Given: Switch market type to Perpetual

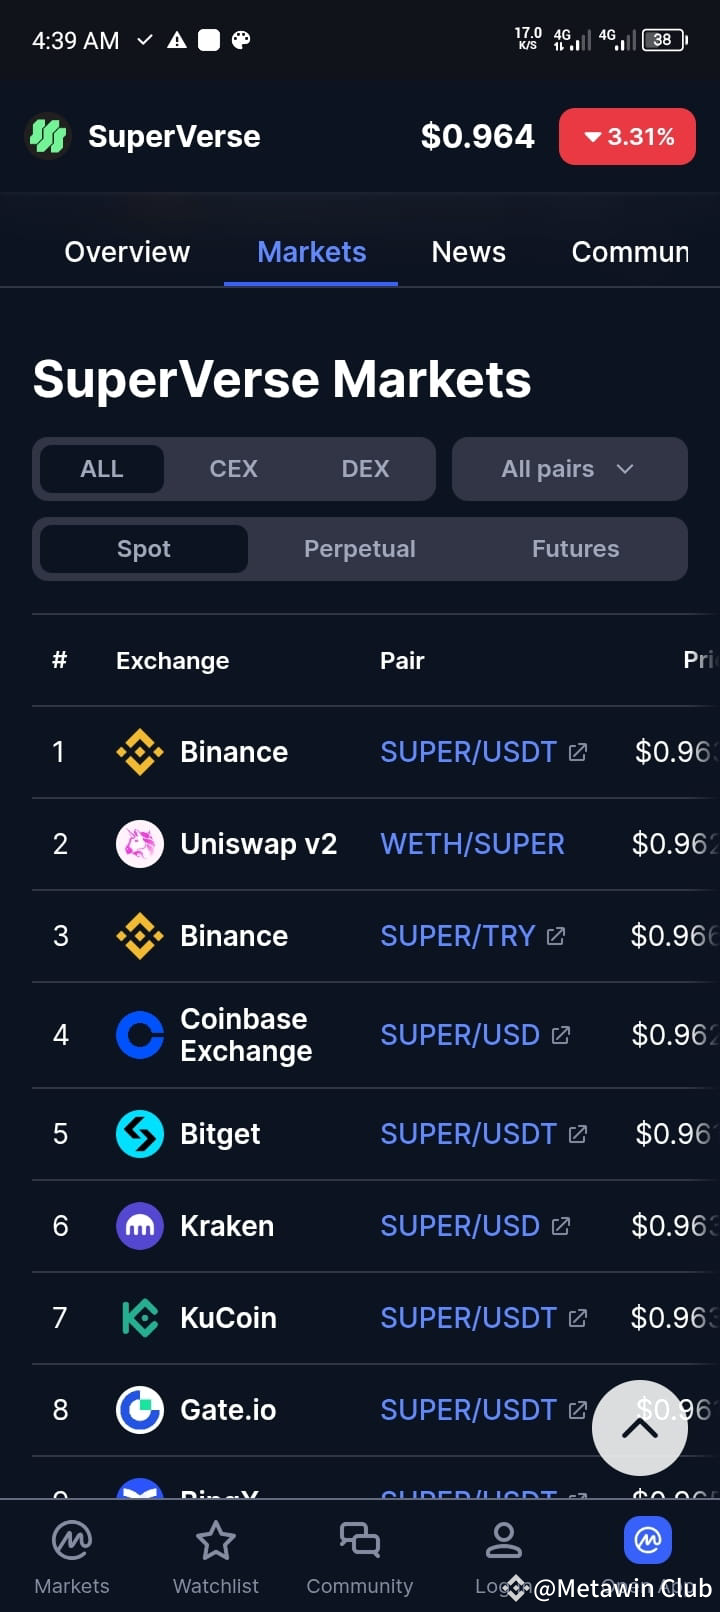Looking at the screenshot, I should click(360, 549).
